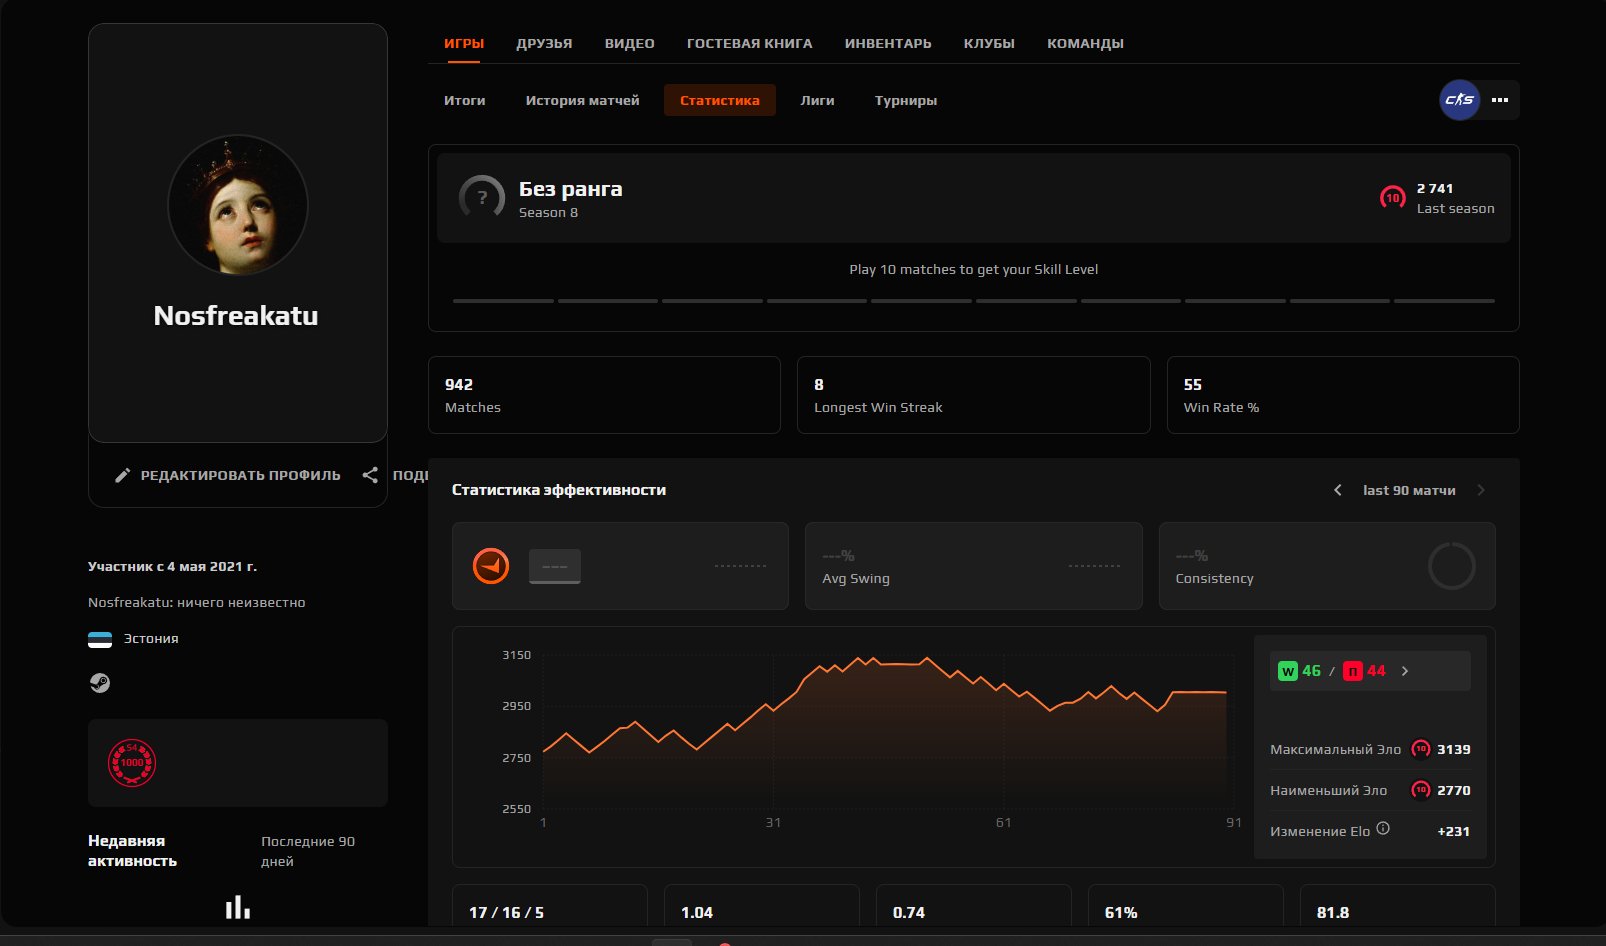Click the Avg Swing card
This screenshot has width=1606, height=946.
coord(973,566)
